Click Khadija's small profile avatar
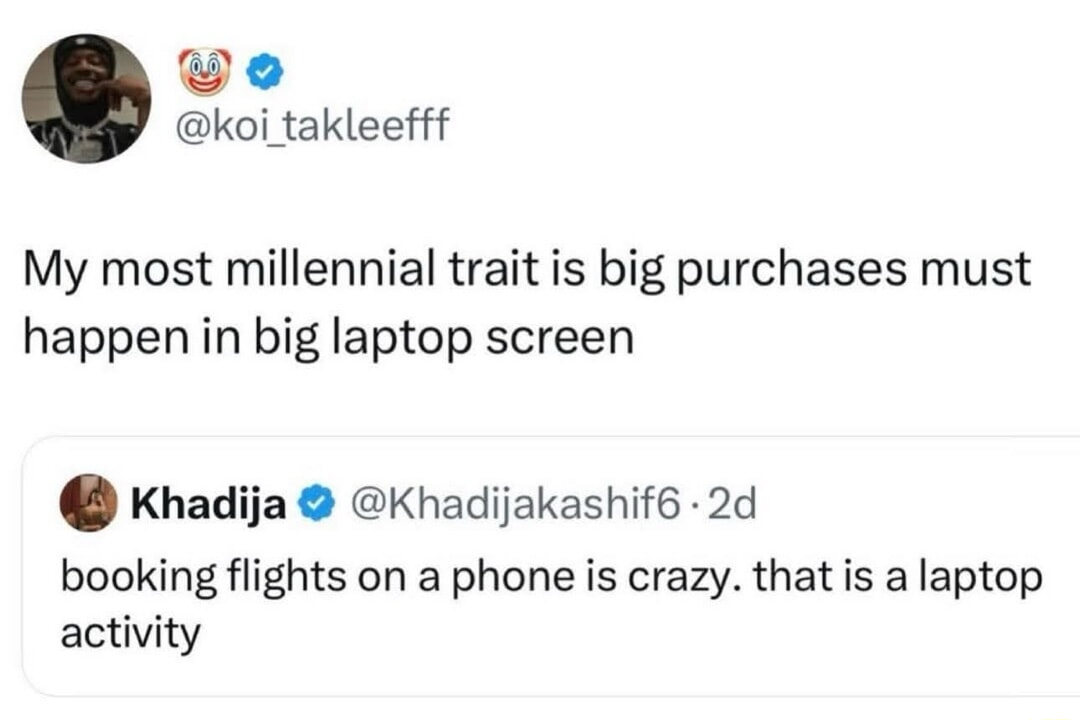The image size is (1080, 720). click(x=87, y=502)
